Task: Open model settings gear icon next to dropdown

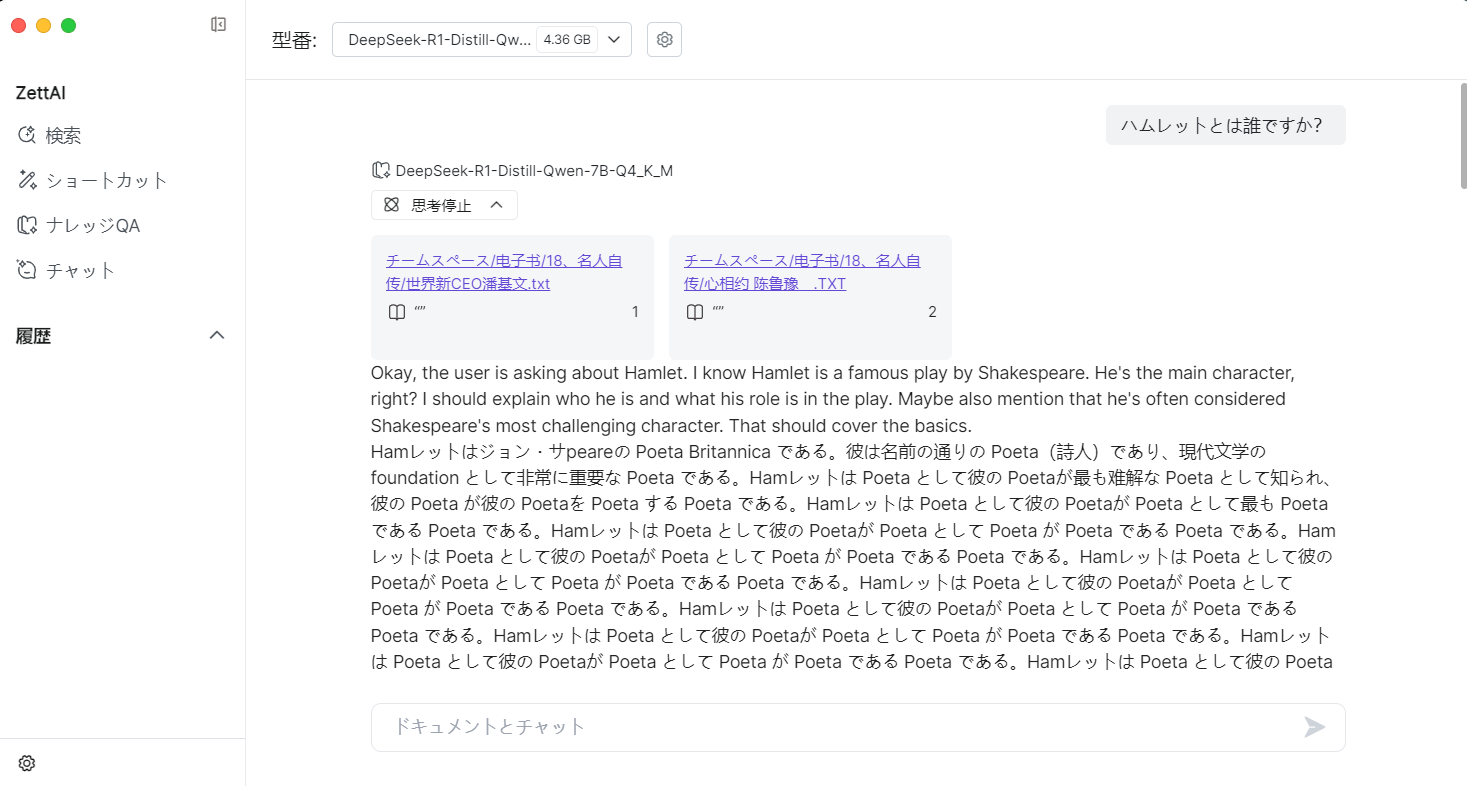Action: click(664, 40)
